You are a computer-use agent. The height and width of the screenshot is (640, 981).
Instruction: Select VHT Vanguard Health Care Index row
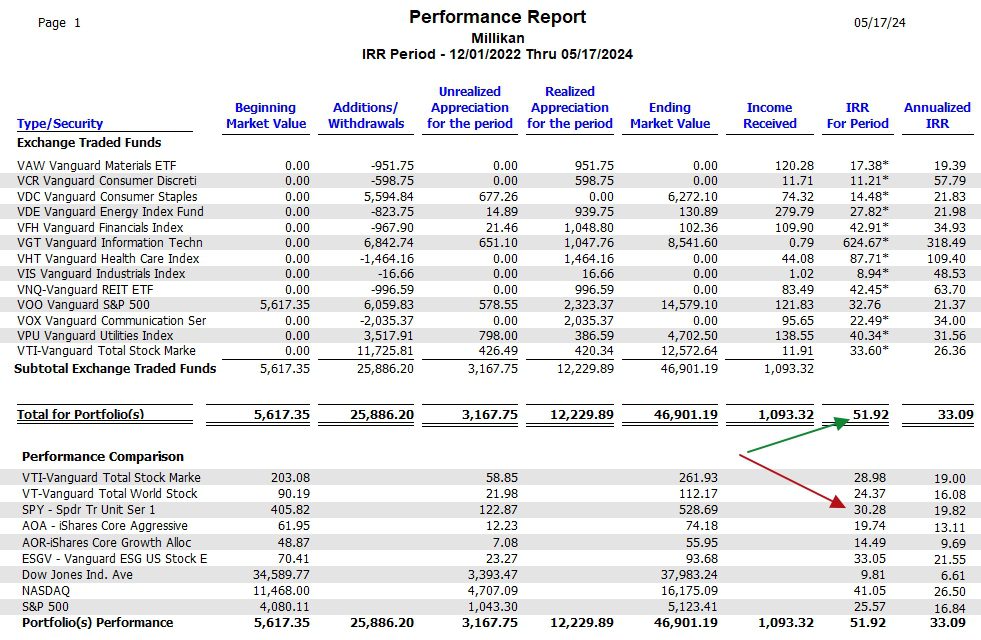pyautogui.click(x=490, y=258)
